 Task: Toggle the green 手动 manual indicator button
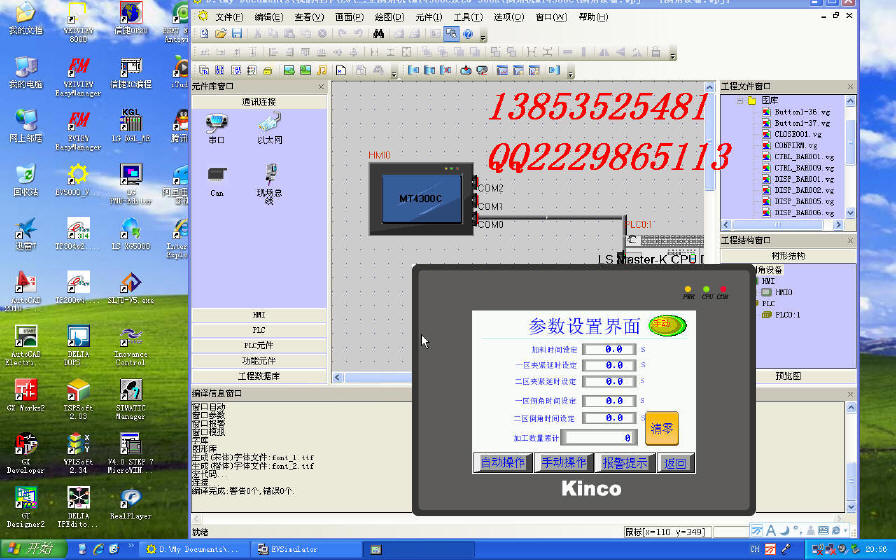tap(667, 325)
